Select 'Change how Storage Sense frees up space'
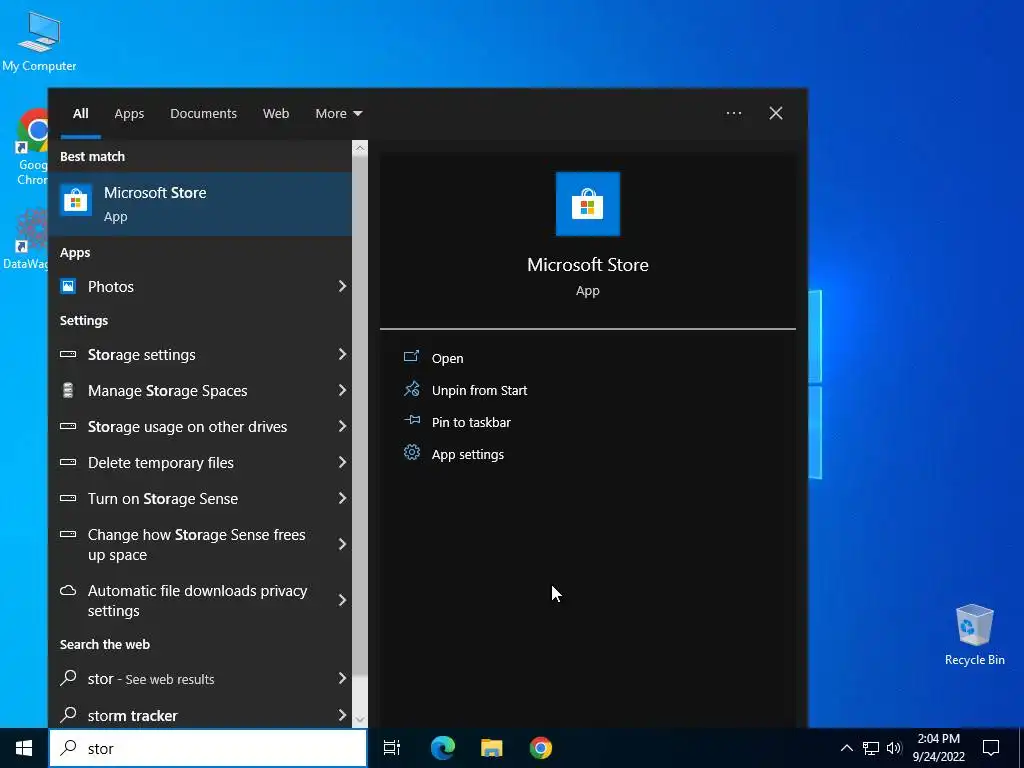This screenshot has width=1024, height=768. point(200,544)
